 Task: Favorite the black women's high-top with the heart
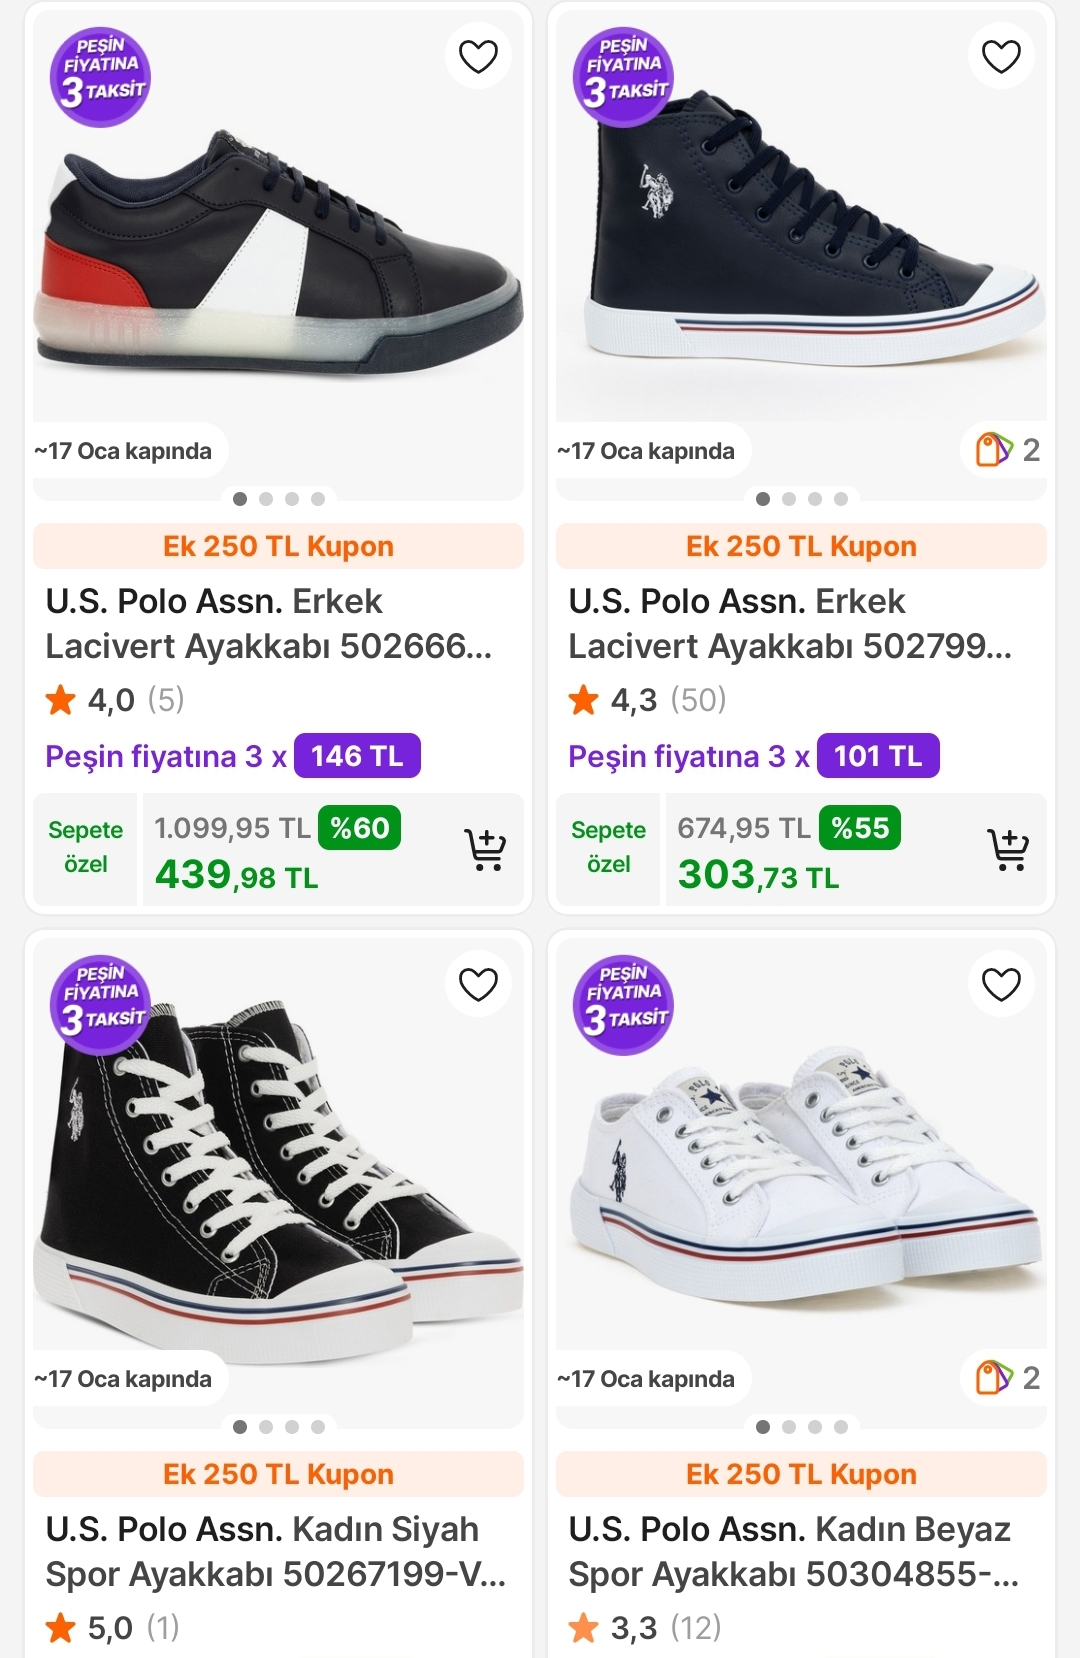(478, 984)
